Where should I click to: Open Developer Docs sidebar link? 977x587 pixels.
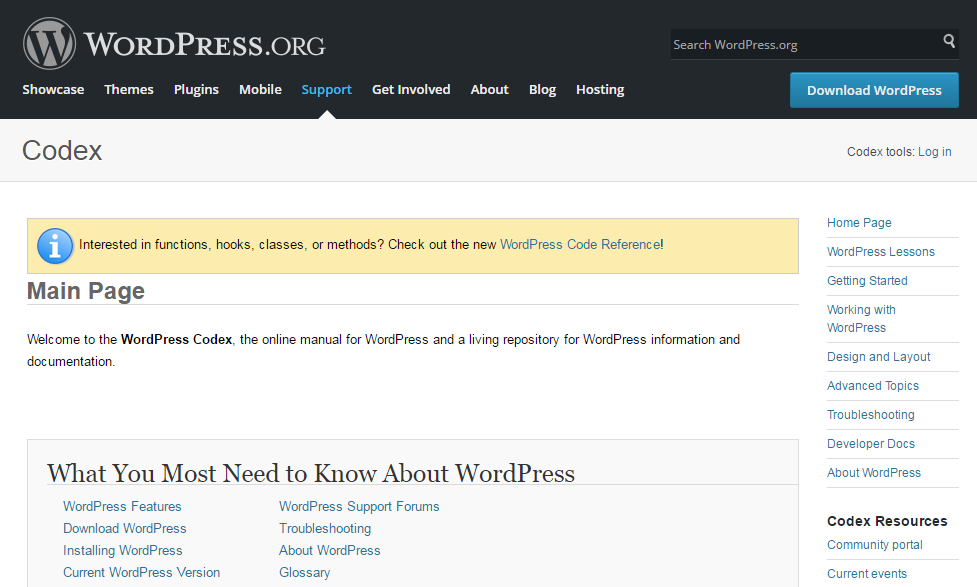click(x=870, y=444)
